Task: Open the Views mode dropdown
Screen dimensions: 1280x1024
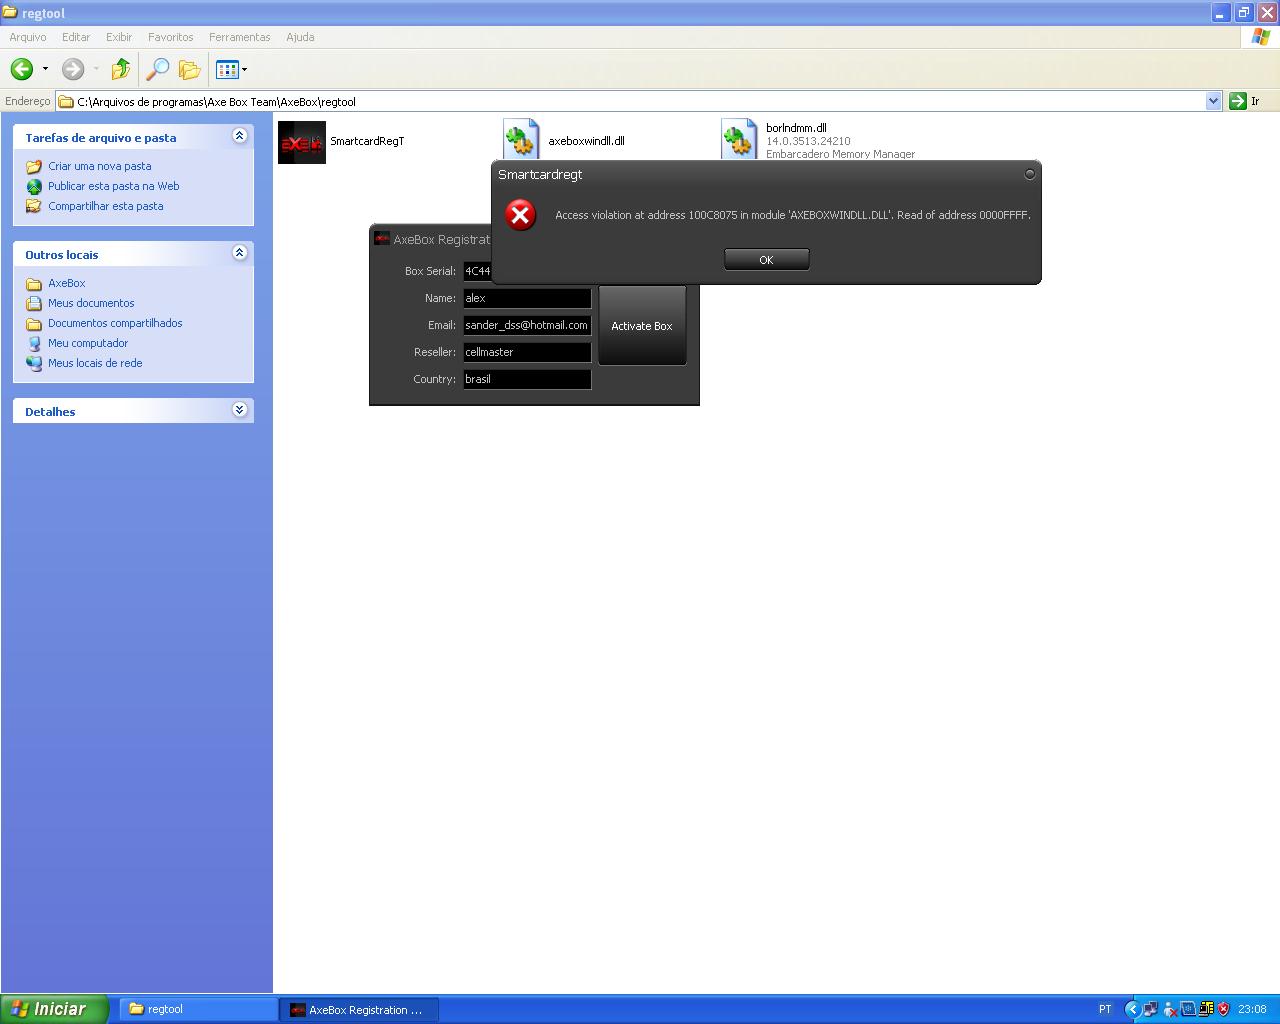Action: [x=231, y=69]
